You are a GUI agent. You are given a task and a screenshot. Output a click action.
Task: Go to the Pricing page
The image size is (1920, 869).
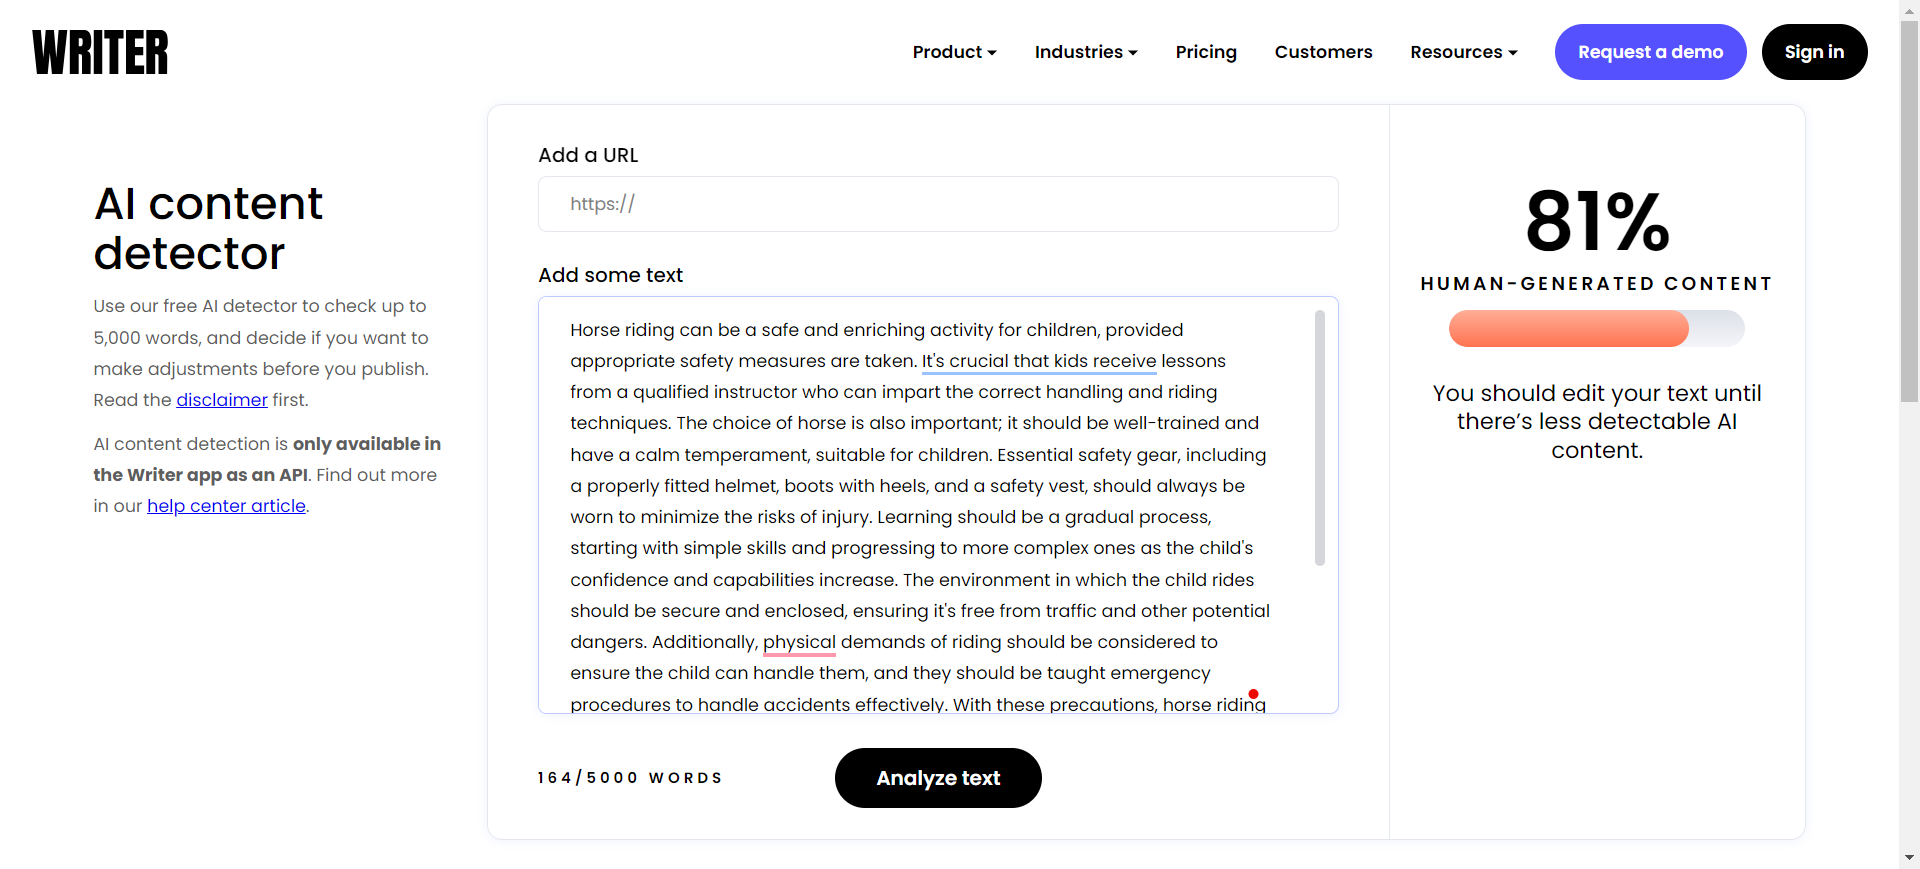coord(1206,52)
